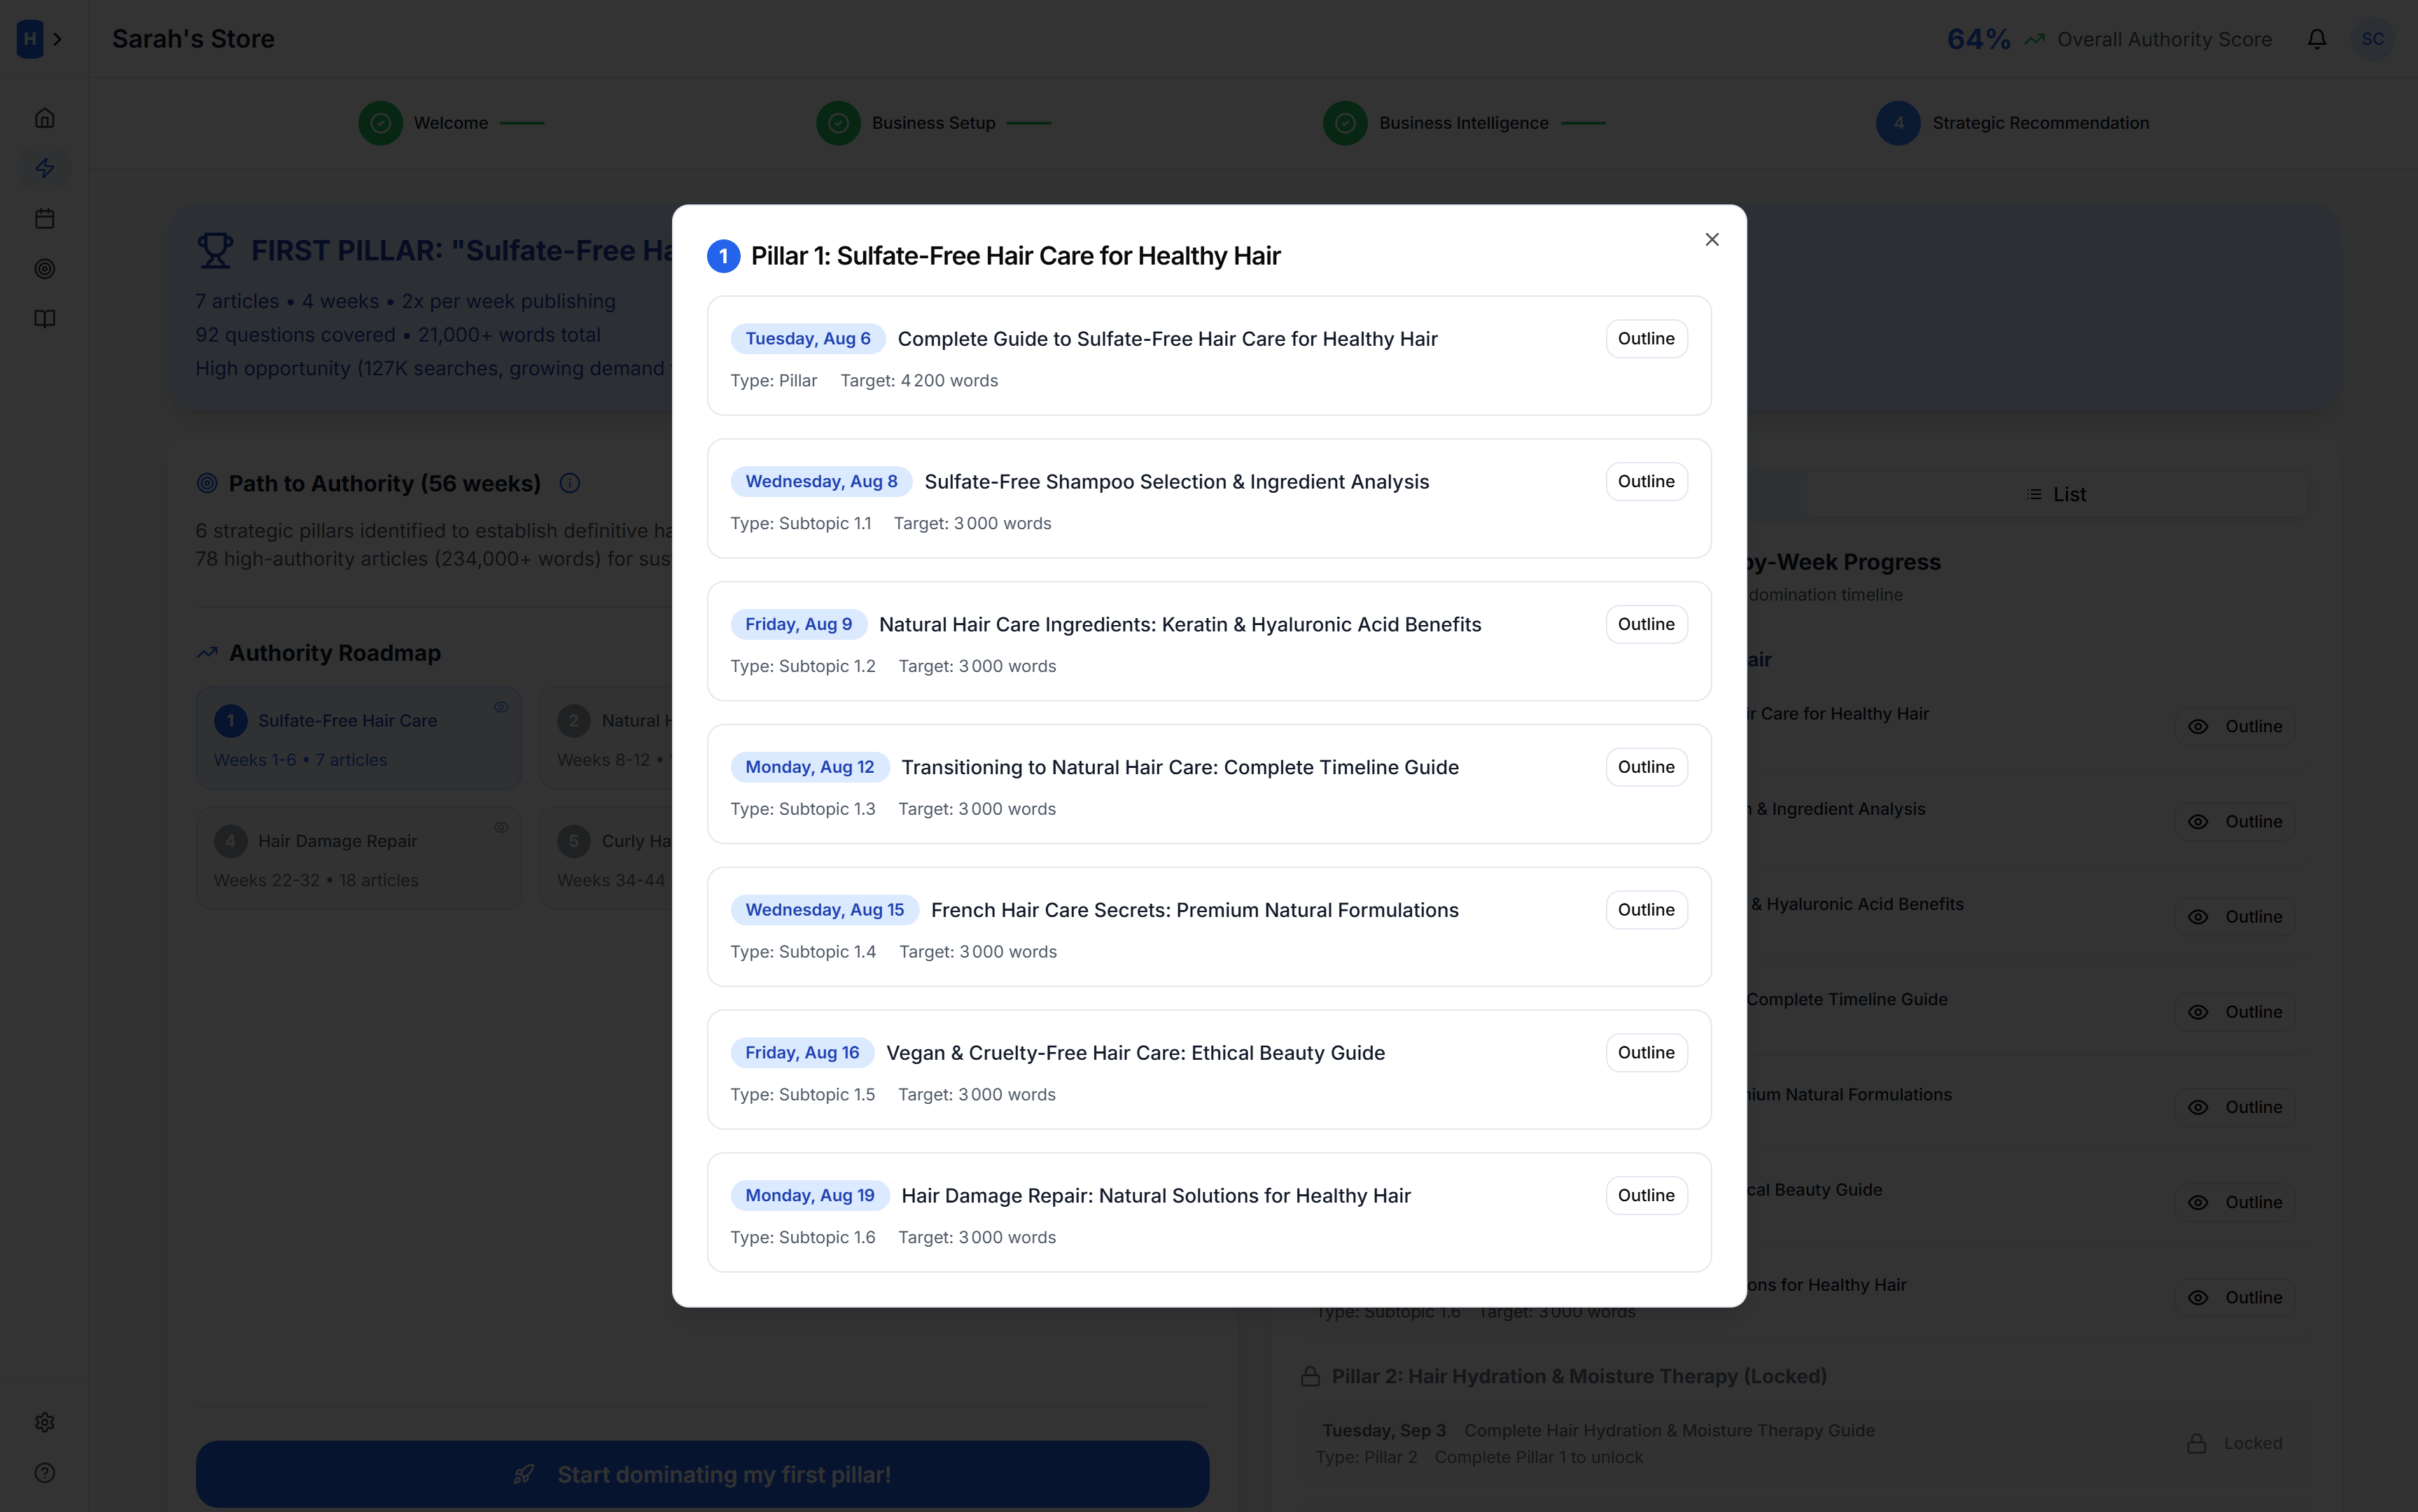
Task: Open the SC user avatar
Action: pos(2373,39)
